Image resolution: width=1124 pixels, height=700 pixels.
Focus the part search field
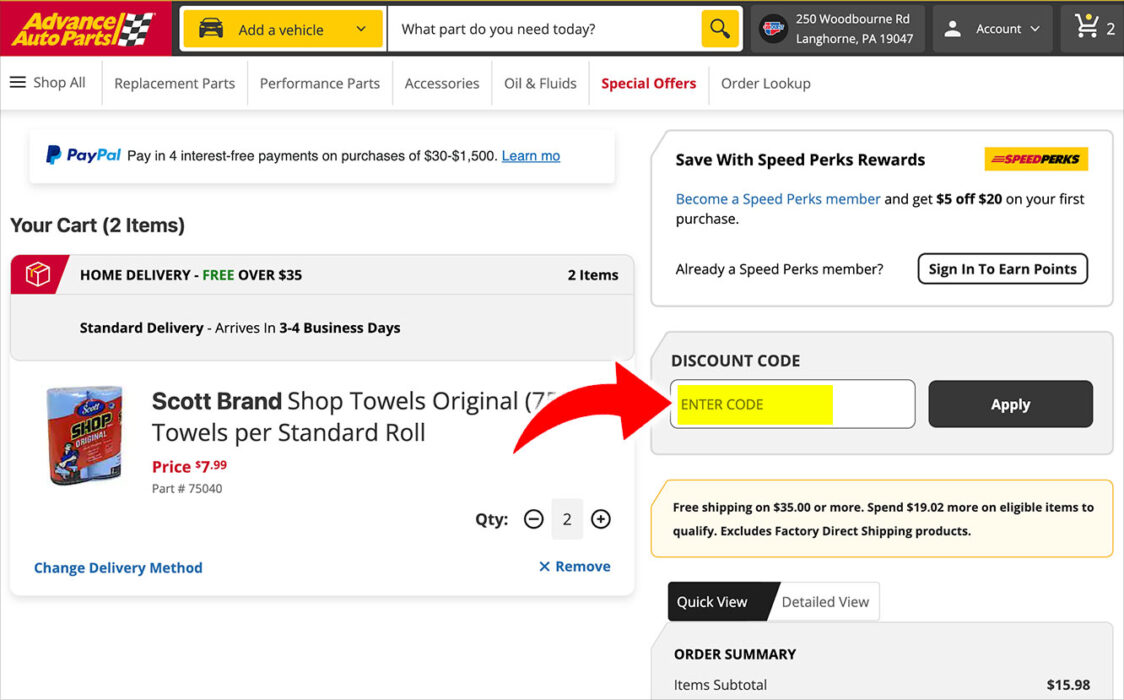[x=544, y=29]
